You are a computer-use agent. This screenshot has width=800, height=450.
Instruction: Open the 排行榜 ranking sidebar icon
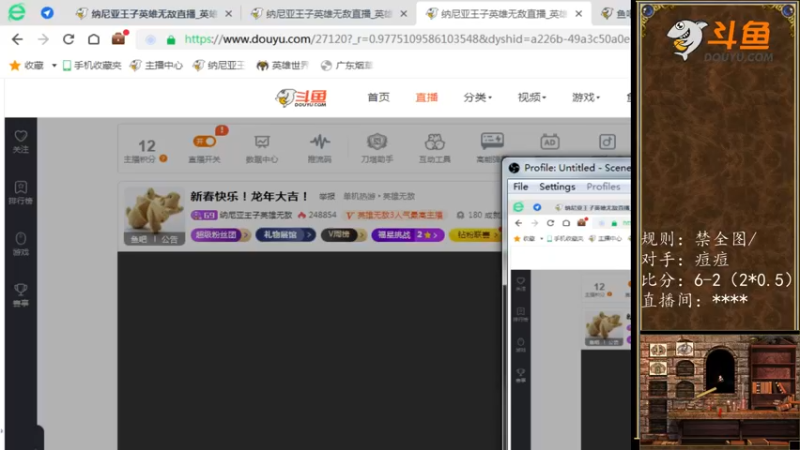20,193
